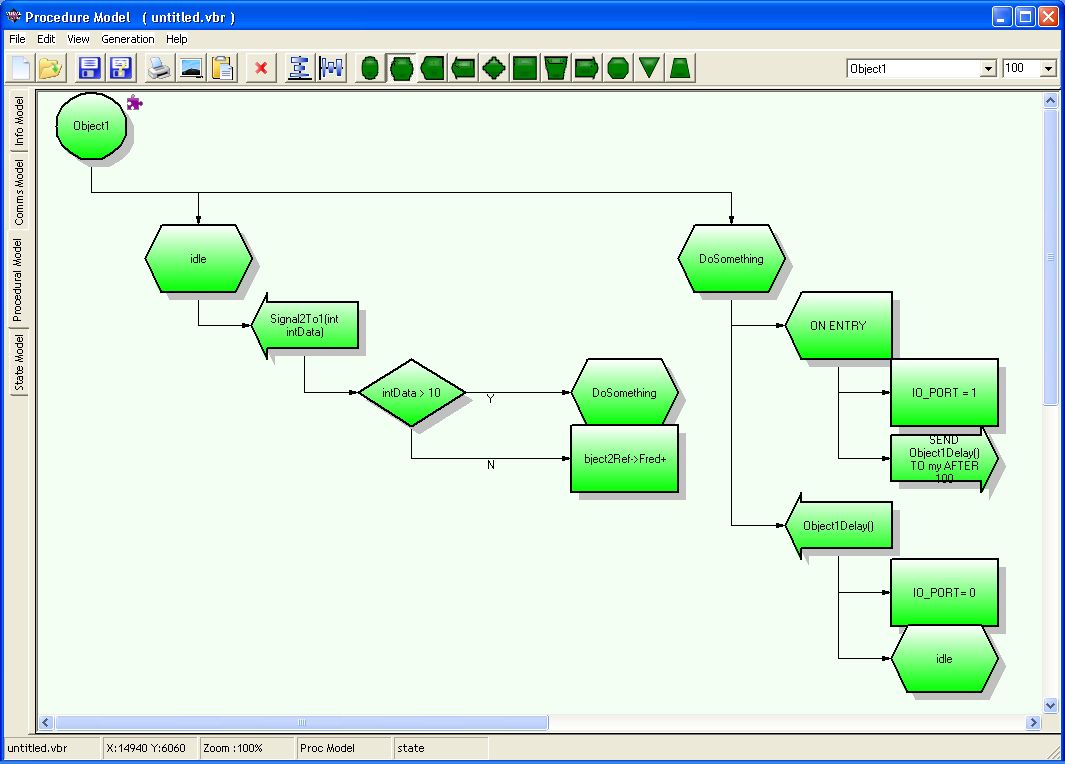1065x764 pixels.
Task: Open the zoom 100 dropdown
Action: pos(1048,69)
